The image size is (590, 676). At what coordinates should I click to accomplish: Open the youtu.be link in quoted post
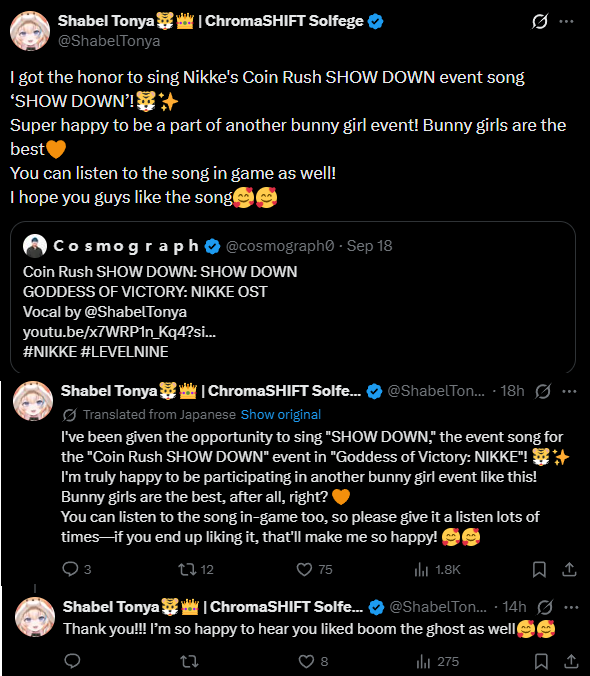[119, 332]
